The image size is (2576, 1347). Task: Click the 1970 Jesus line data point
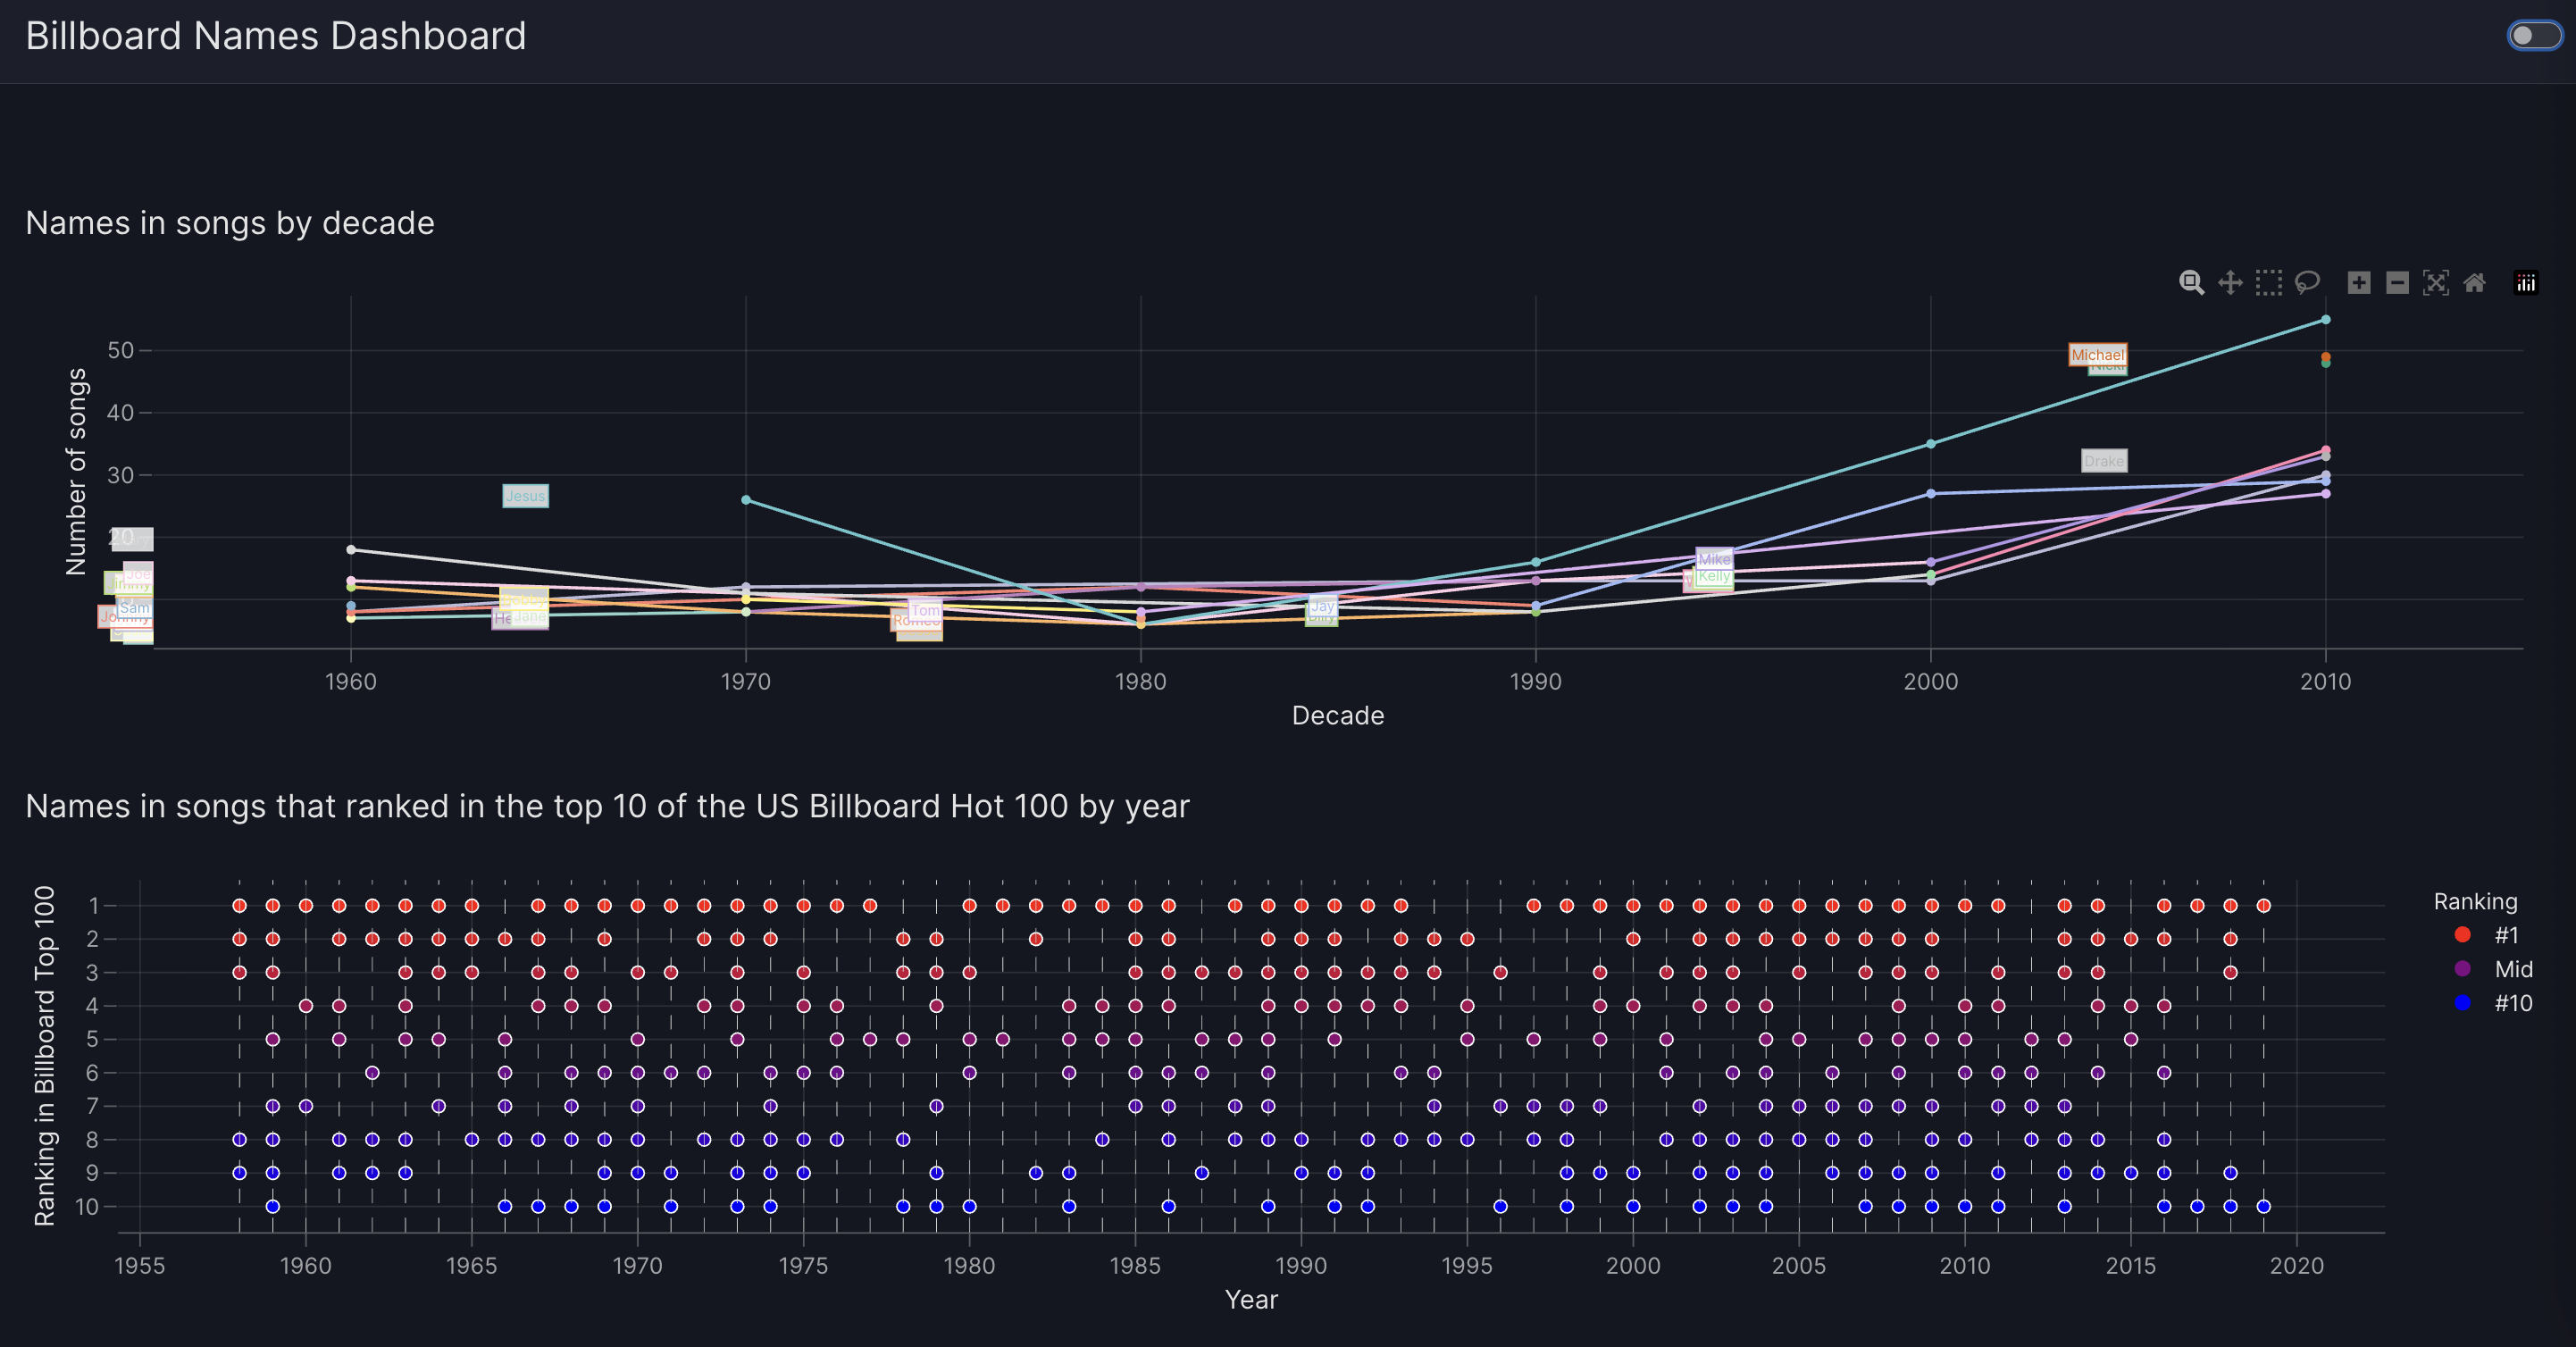point(746,500)
